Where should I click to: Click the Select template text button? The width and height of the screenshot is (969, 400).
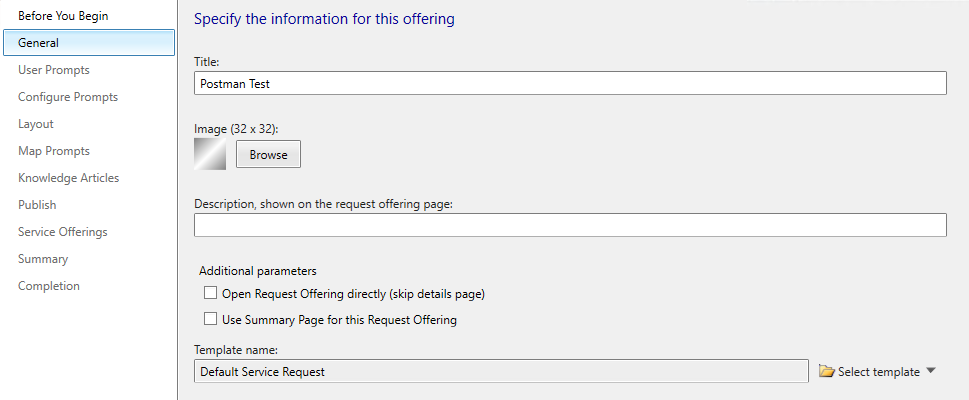coord(878,372)
